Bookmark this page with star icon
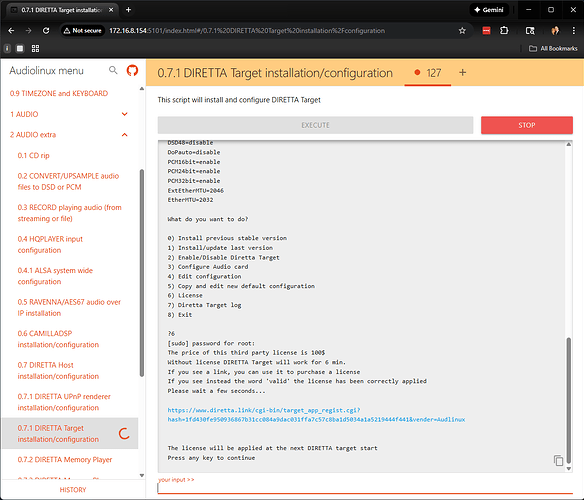584x500 pixels. pos(462,31)
